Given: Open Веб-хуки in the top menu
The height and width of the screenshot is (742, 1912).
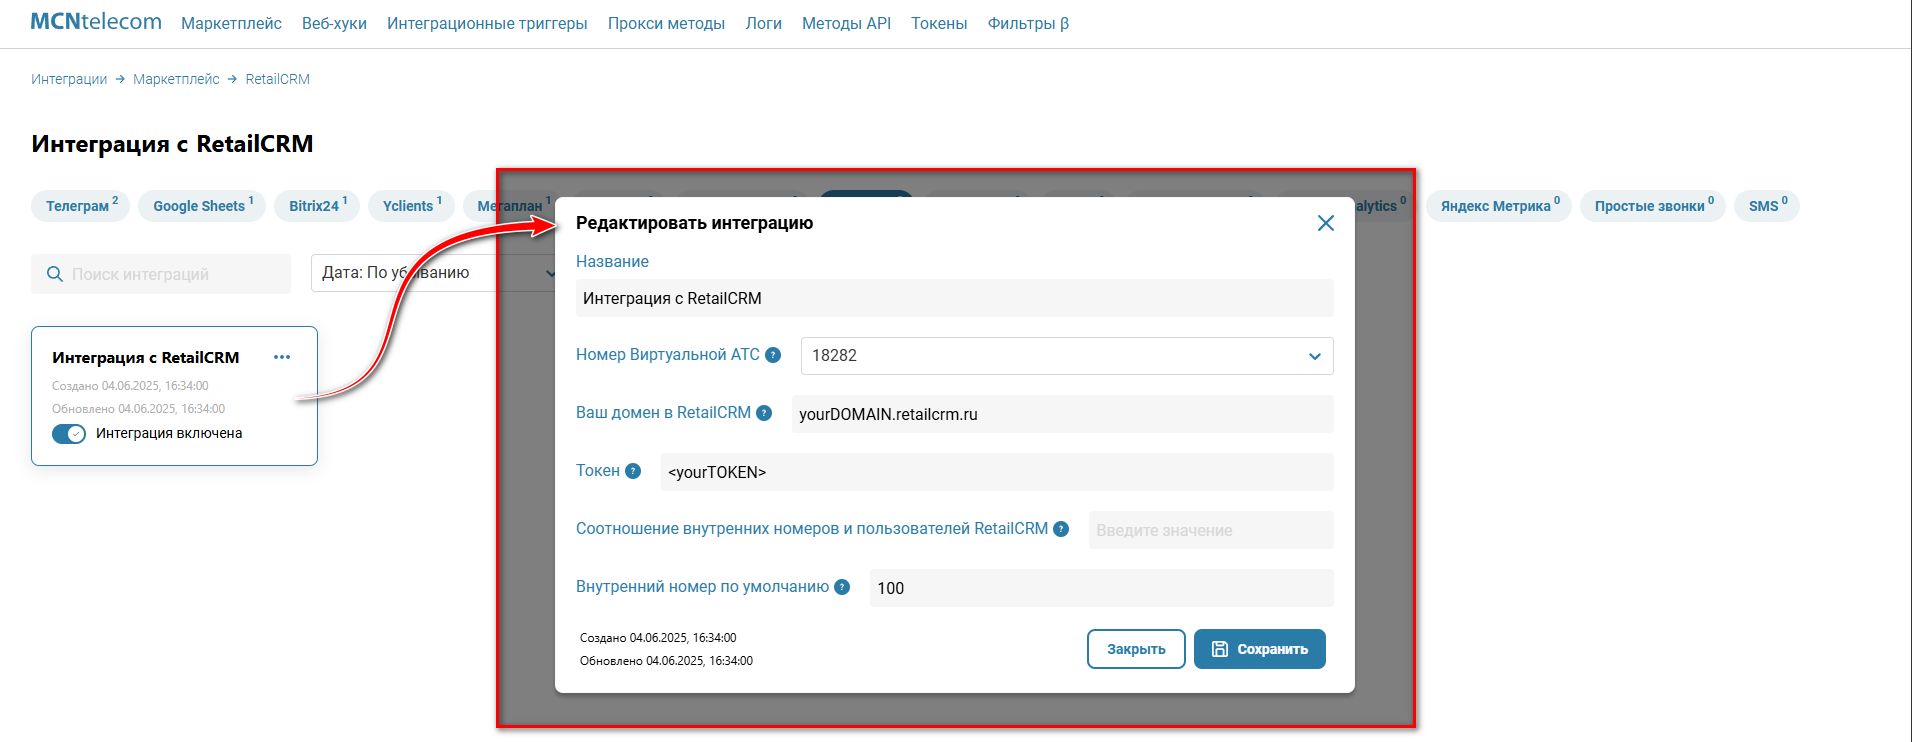Looking at the screenshot, I should click(334, 23).
